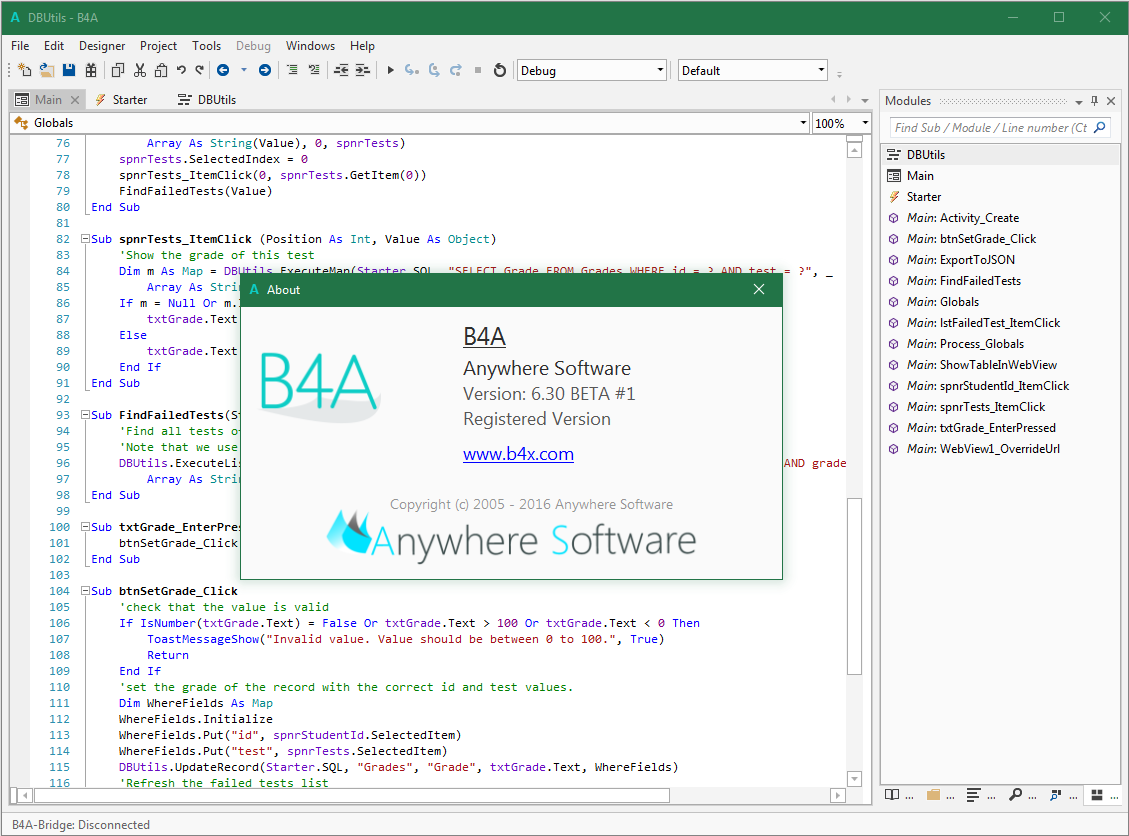Viewport: 1129px width, 836px height.
Task: Go to Main: WebView1_OverrideUrl sub
Action: pos(1000,449)
